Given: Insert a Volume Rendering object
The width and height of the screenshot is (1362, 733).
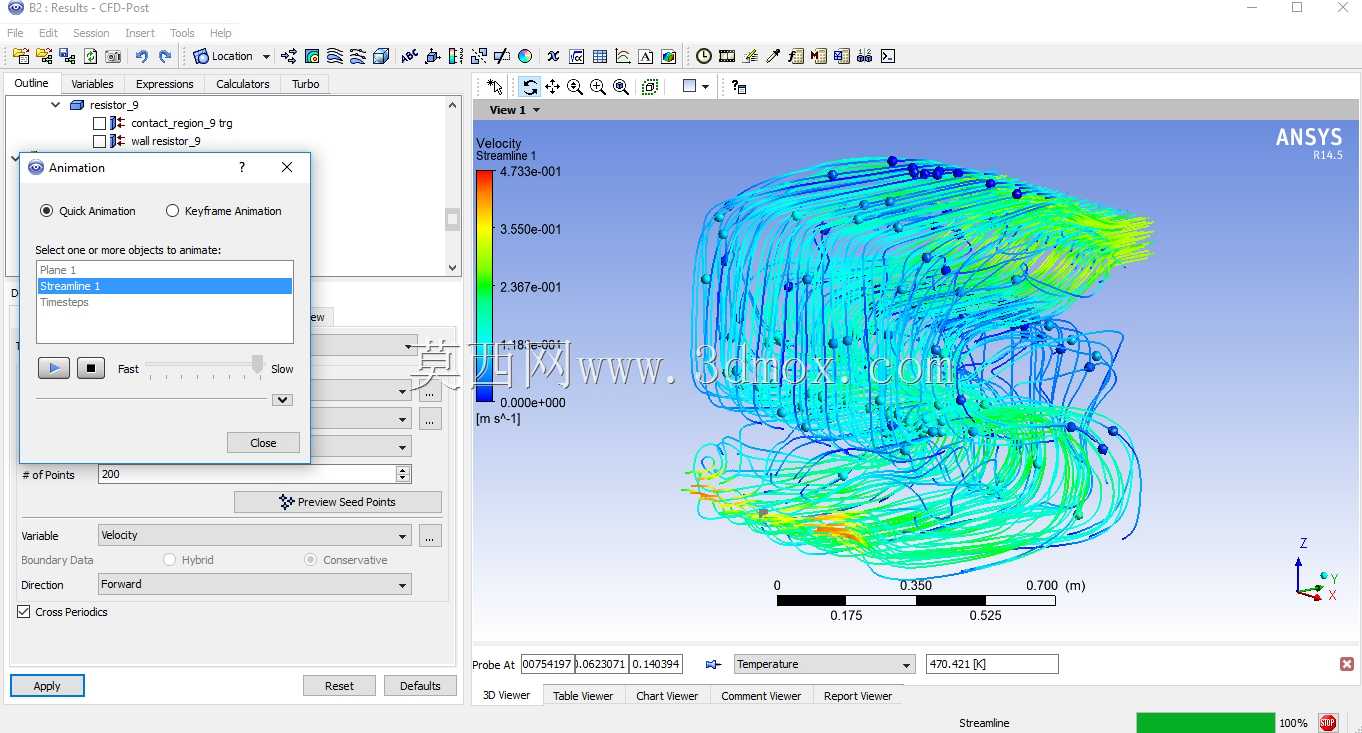Looking at the screenshot, I should click(x=381, y=56).
